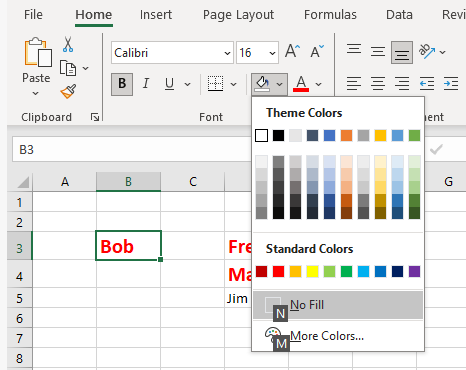Image resolution: width=466 pixels, height=370 pixels.
Task: Open the Page Layout tab
Action: [x=238, y=15]
